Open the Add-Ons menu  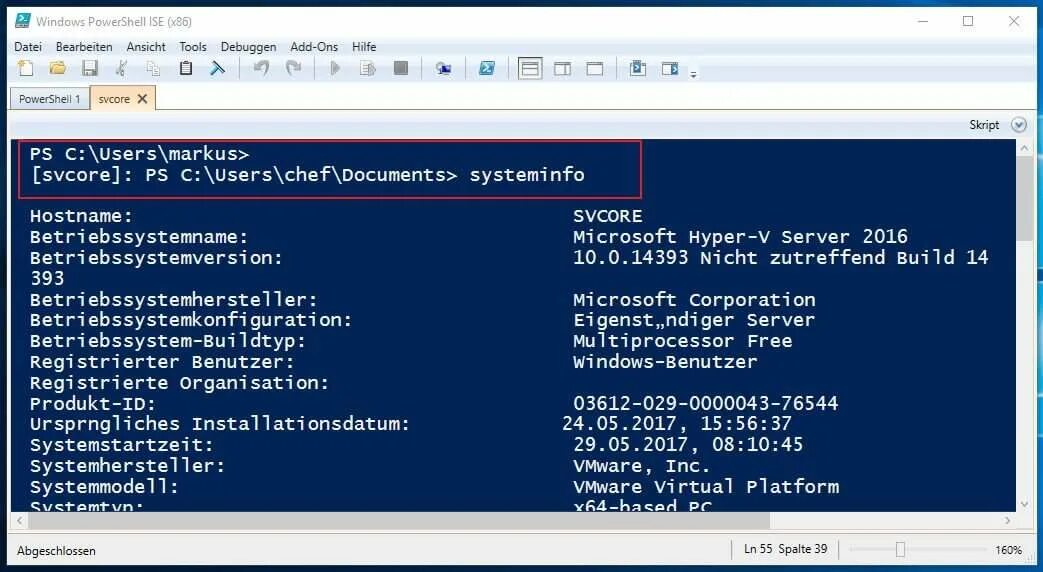pyautogui.click(x=314, y=47)
